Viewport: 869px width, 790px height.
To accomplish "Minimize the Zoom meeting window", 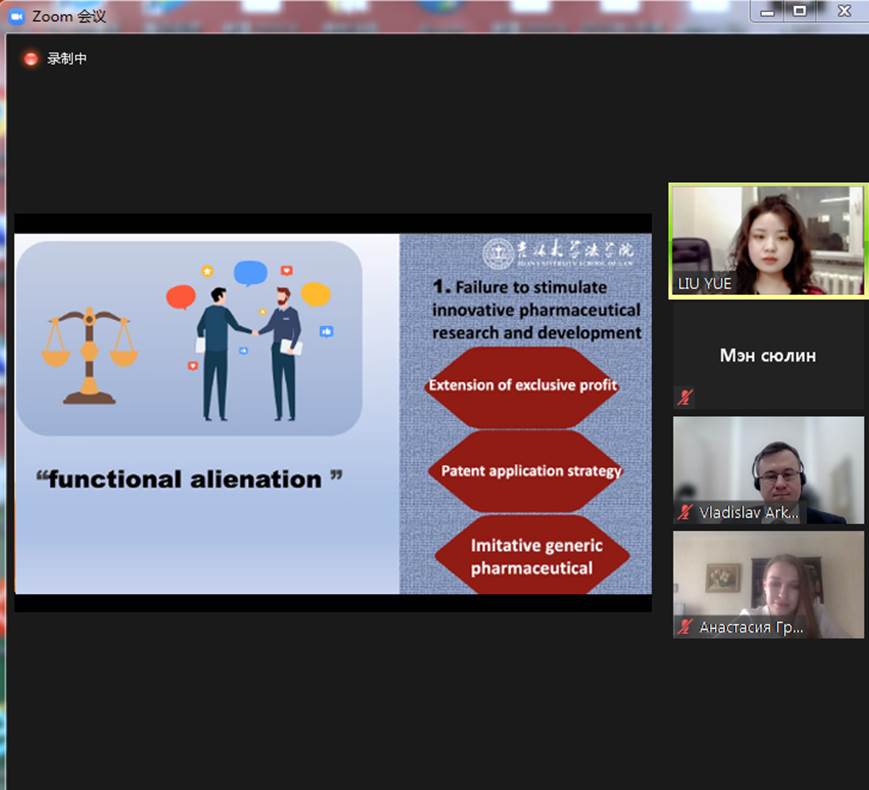I will click(768, 11).
